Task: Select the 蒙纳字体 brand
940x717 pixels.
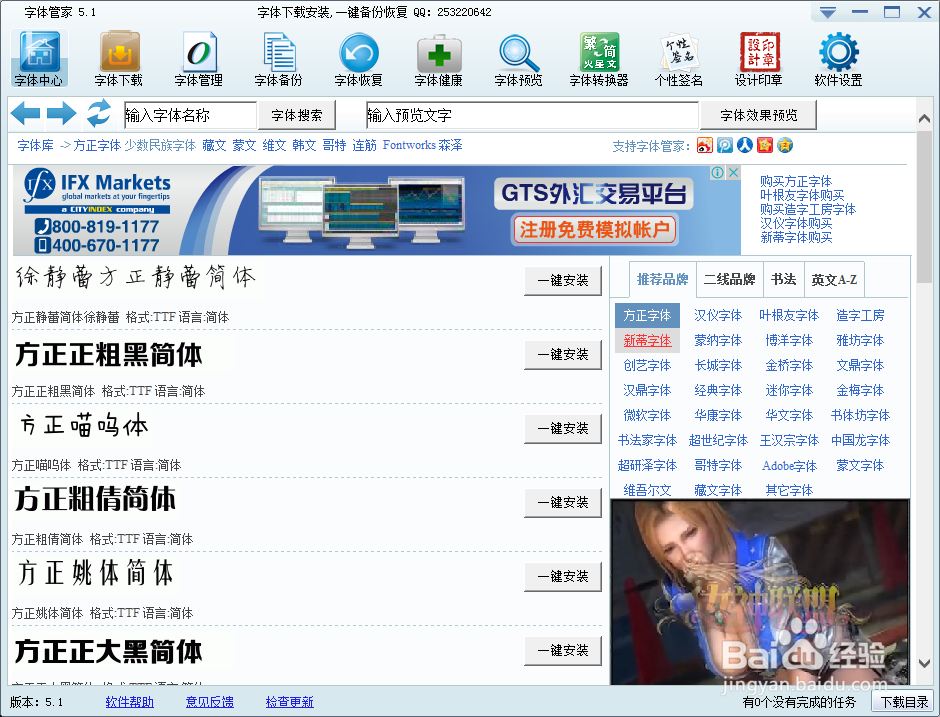Action: point(718,341)
